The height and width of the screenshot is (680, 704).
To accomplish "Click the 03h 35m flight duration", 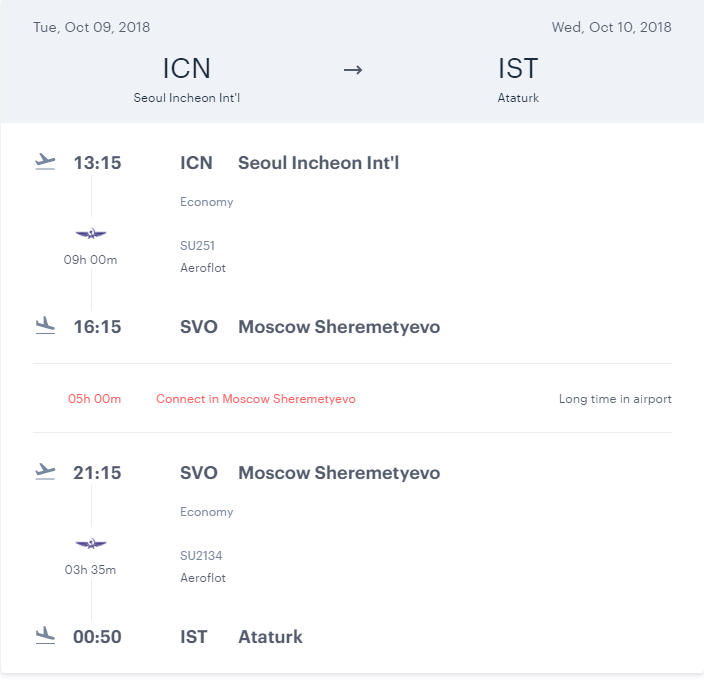I will tap(91, 570).
